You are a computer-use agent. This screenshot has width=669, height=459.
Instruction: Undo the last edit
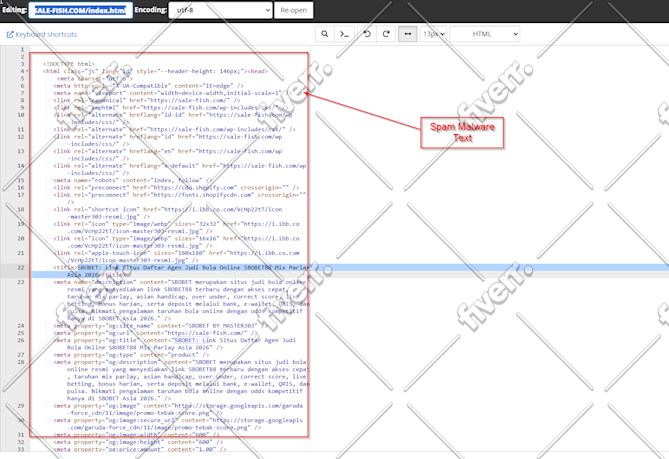tap(367, 34)
